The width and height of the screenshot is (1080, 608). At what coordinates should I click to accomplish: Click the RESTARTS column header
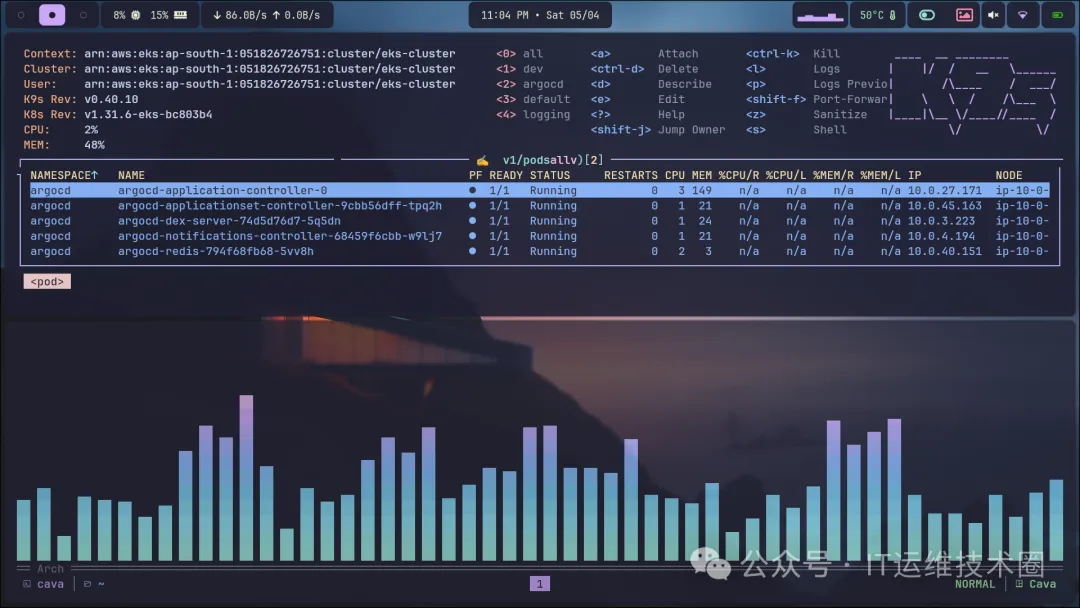tap(630, 175)
